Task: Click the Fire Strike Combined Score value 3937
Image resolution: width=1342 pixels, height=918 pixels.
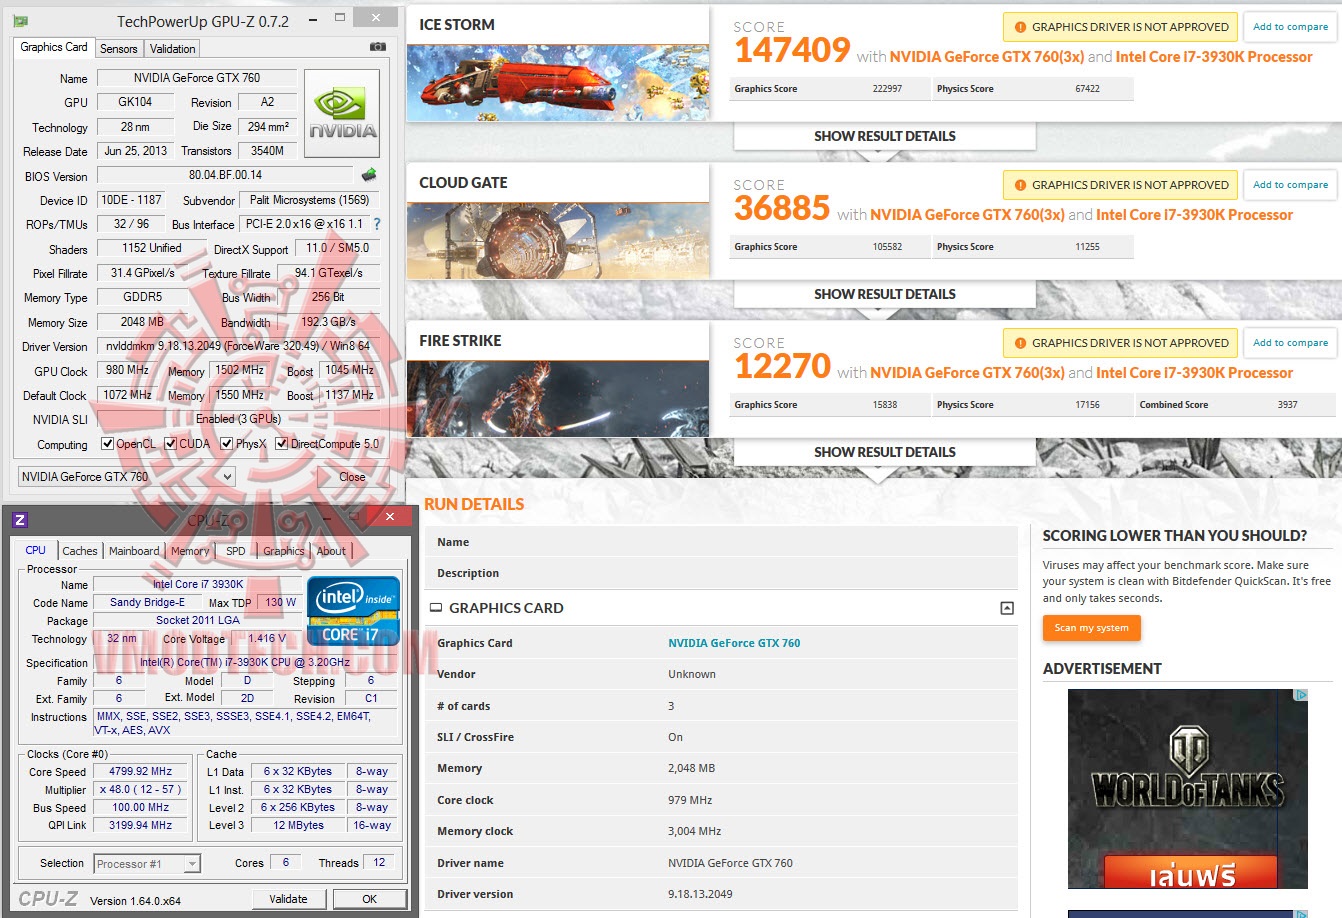Action: (x=1287, y=405)
